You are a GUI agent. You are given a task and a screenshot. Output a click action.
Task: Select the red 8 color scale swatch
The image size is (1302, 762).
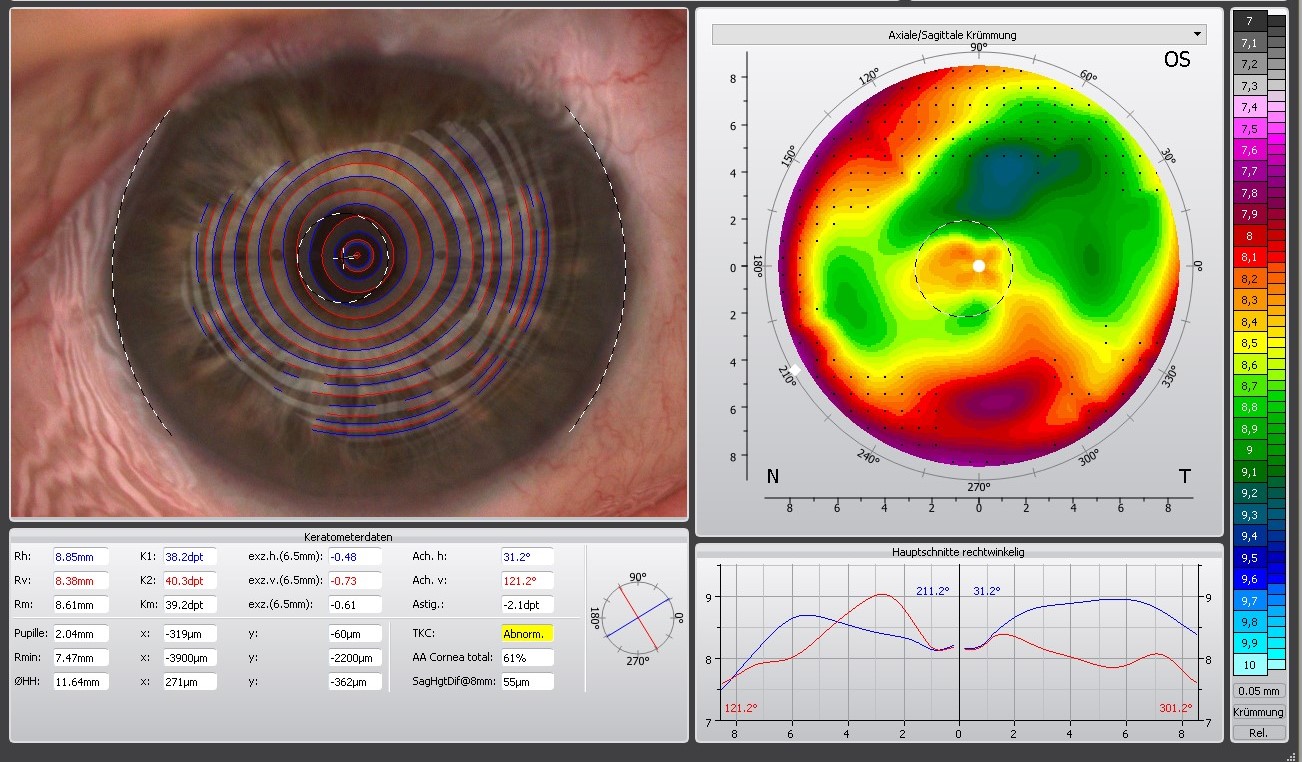coord(1249,236)
